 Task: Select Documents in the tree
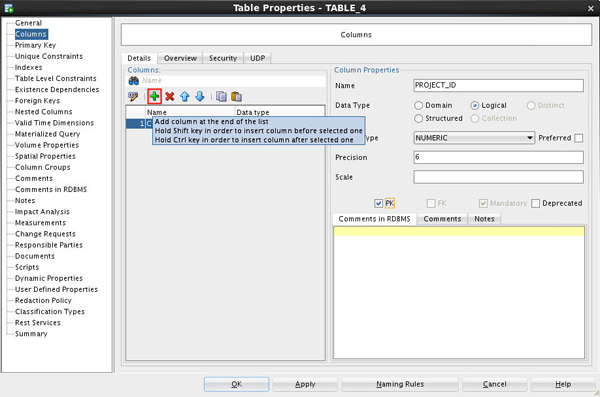(34, 256)
